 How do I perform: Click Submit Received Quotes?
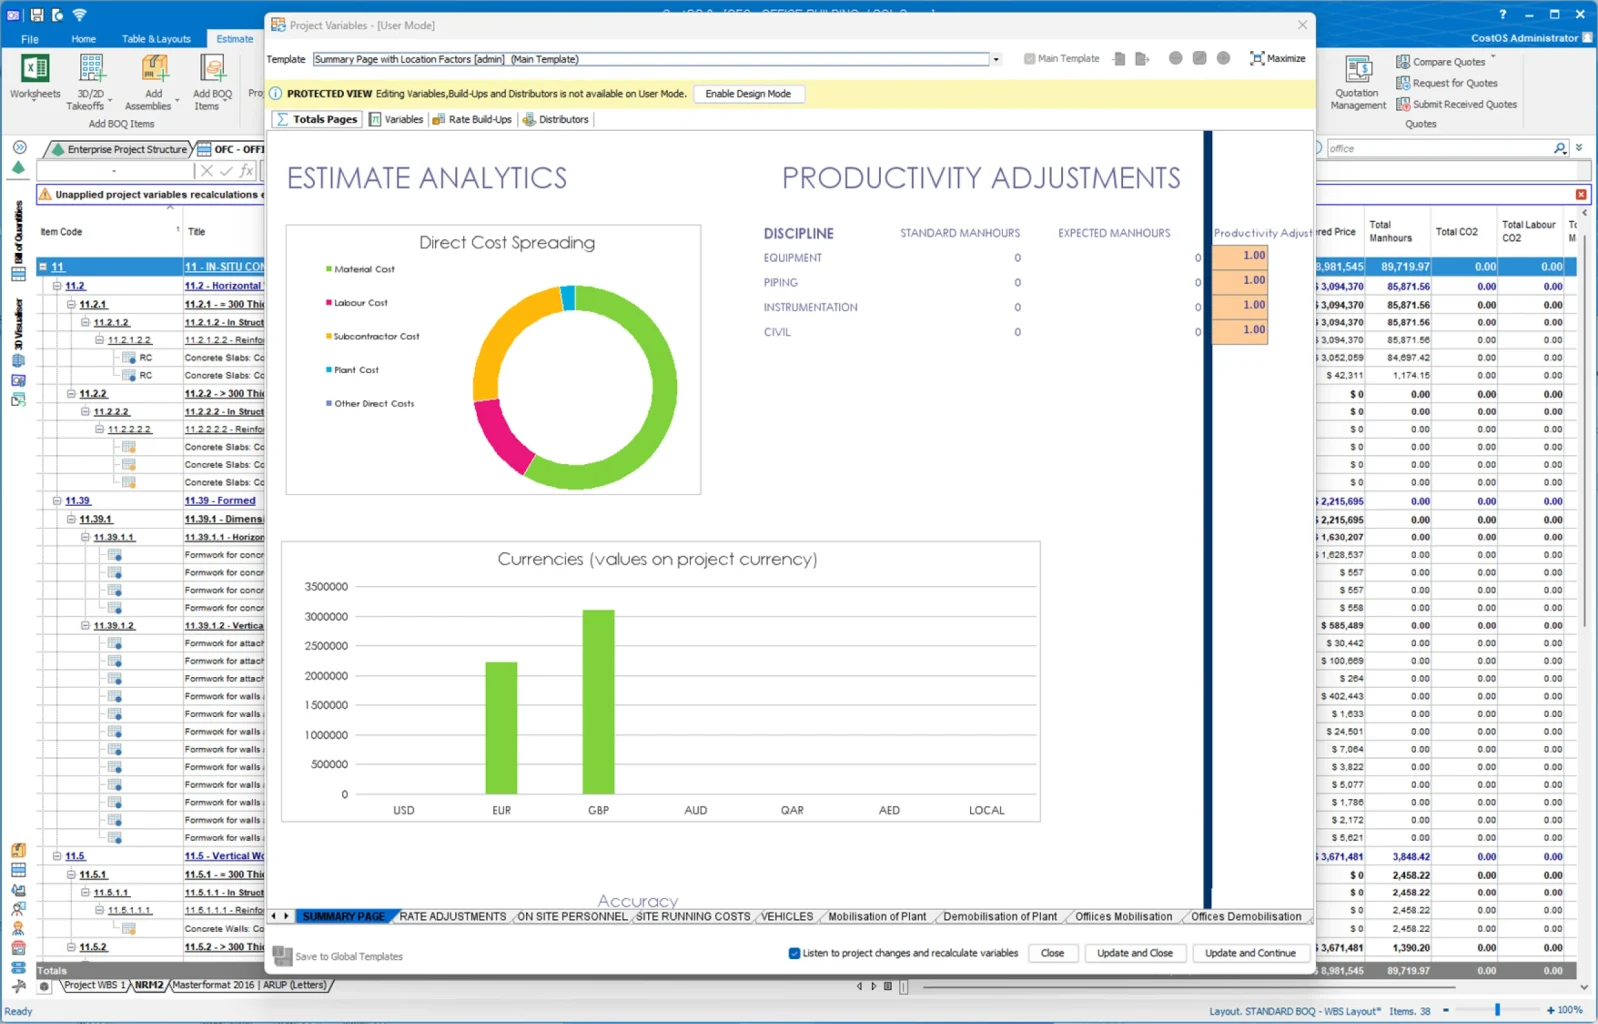(1456, 104)
